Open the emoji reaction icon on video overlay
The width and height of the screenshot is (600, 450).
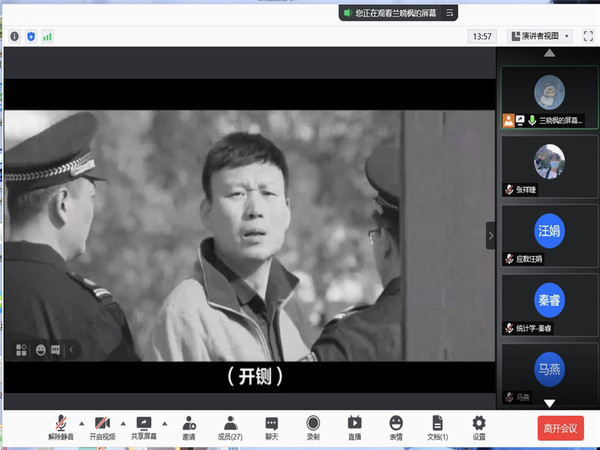point(41,350)
